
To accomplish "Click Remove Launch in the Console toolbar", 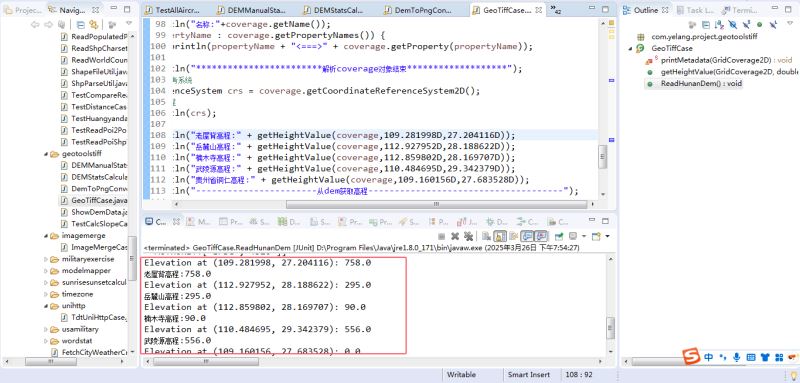I will [455, 236].
